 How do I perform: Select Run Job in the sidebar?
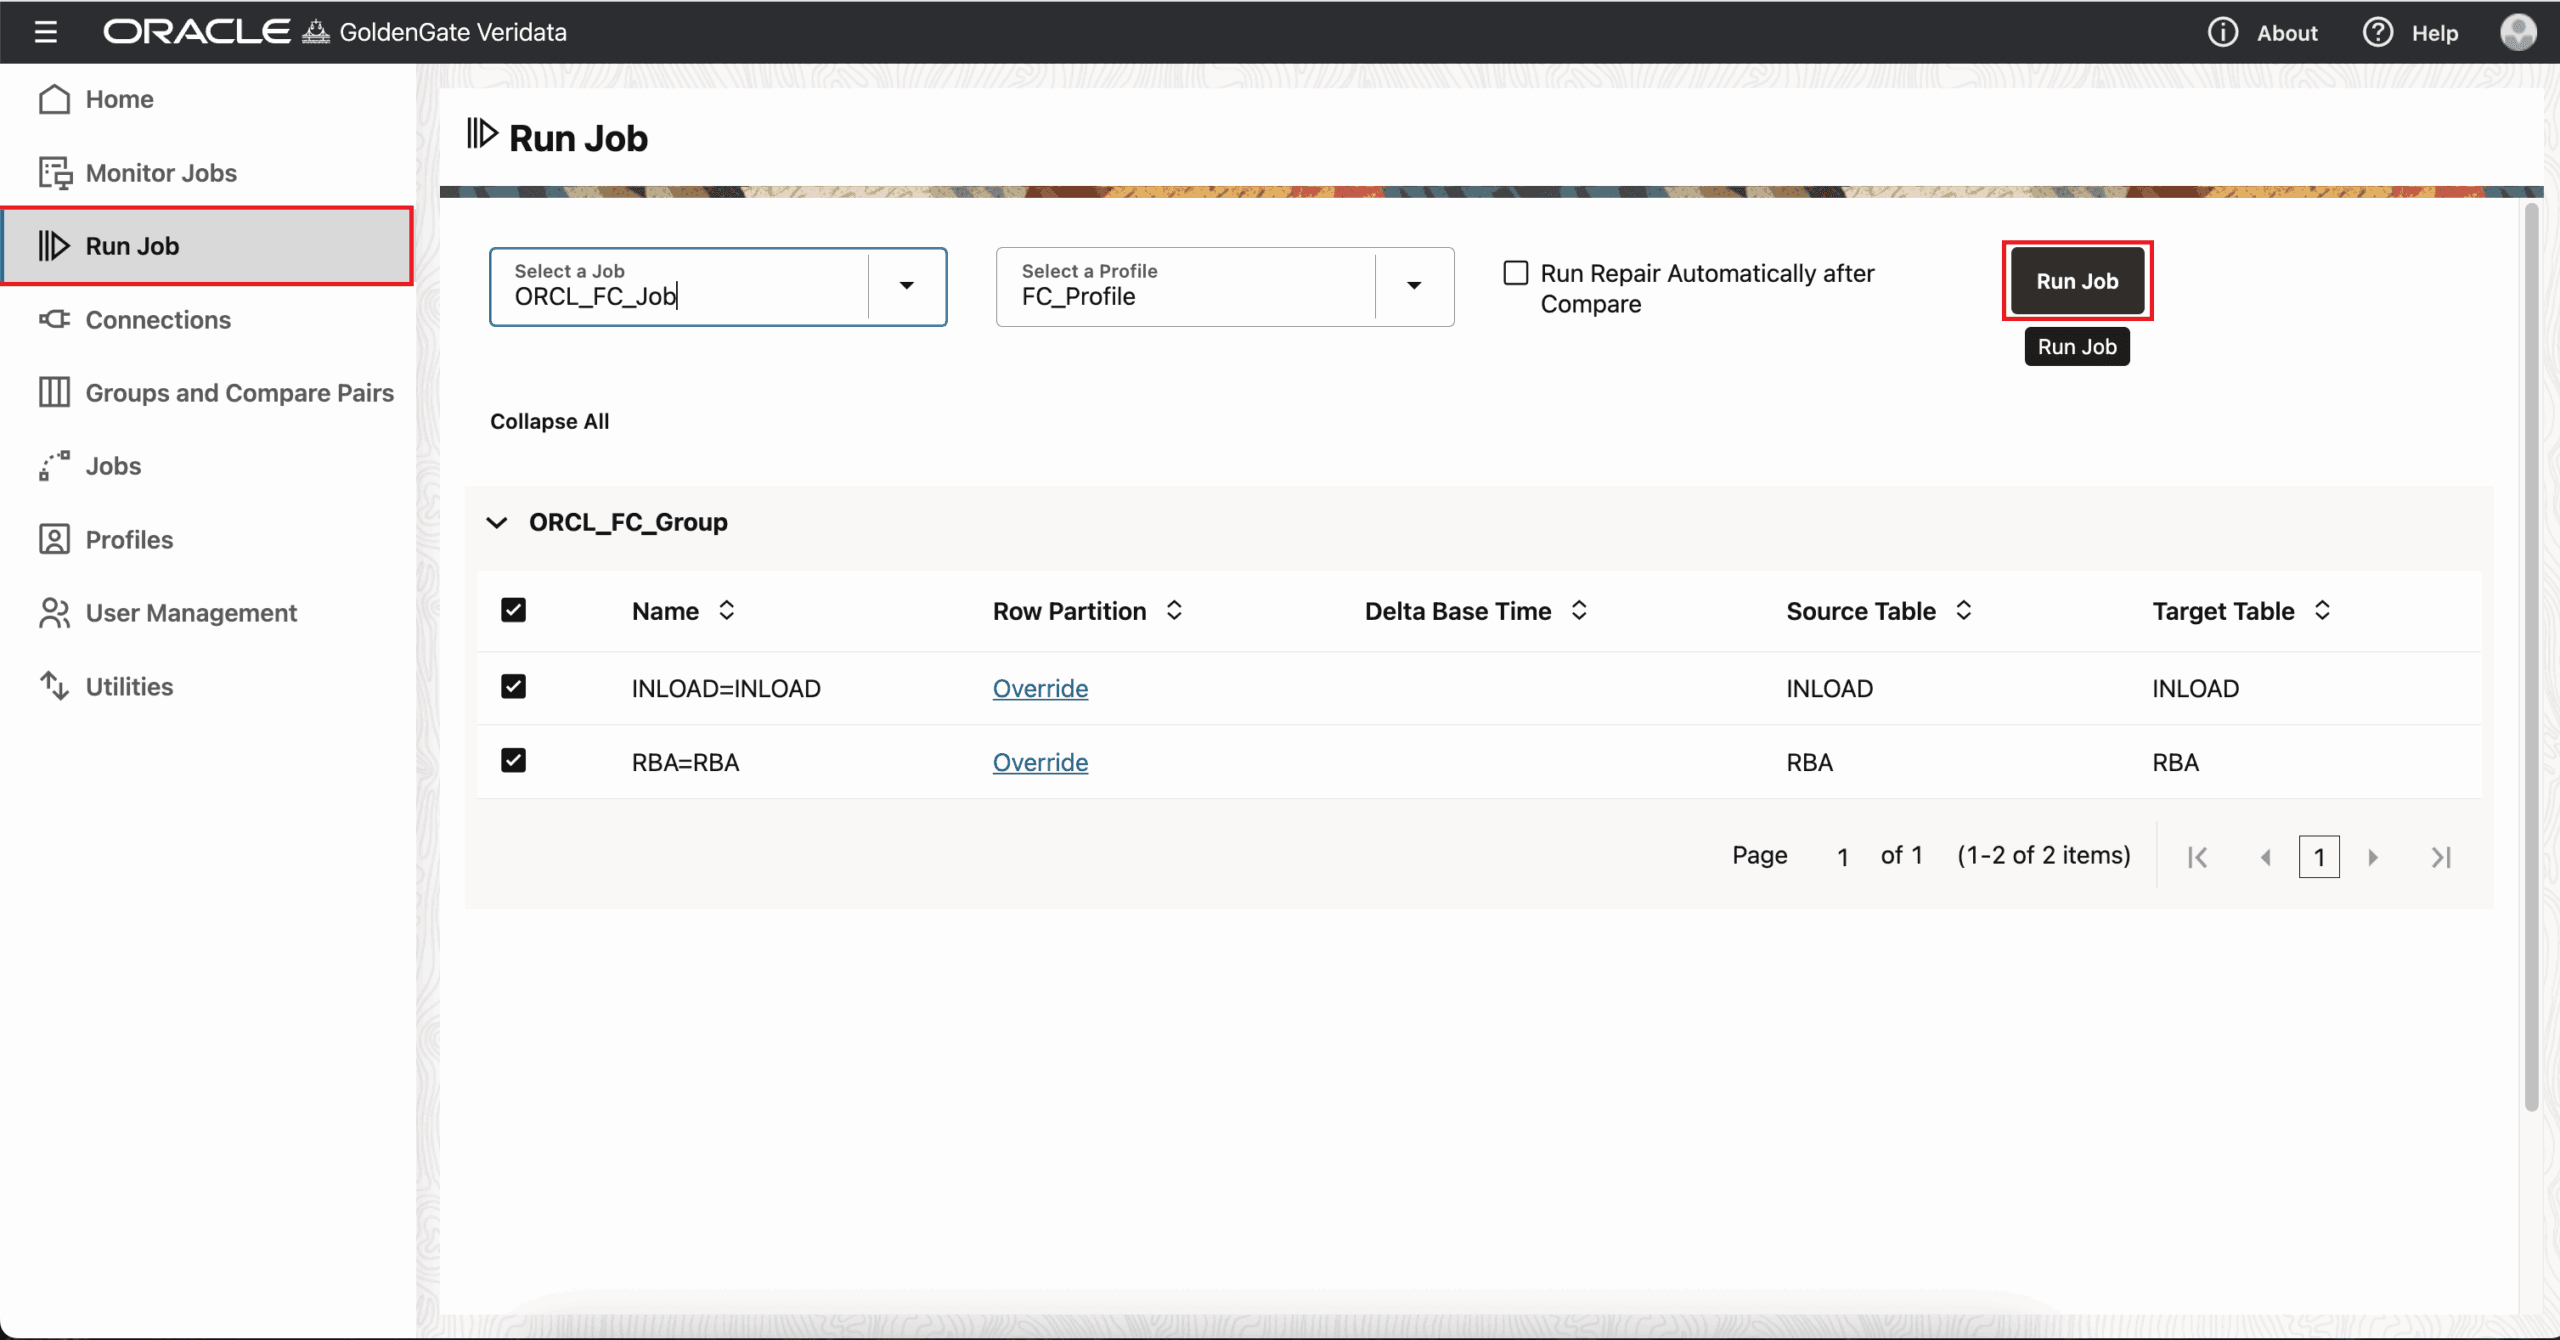[x=208, y=246]
